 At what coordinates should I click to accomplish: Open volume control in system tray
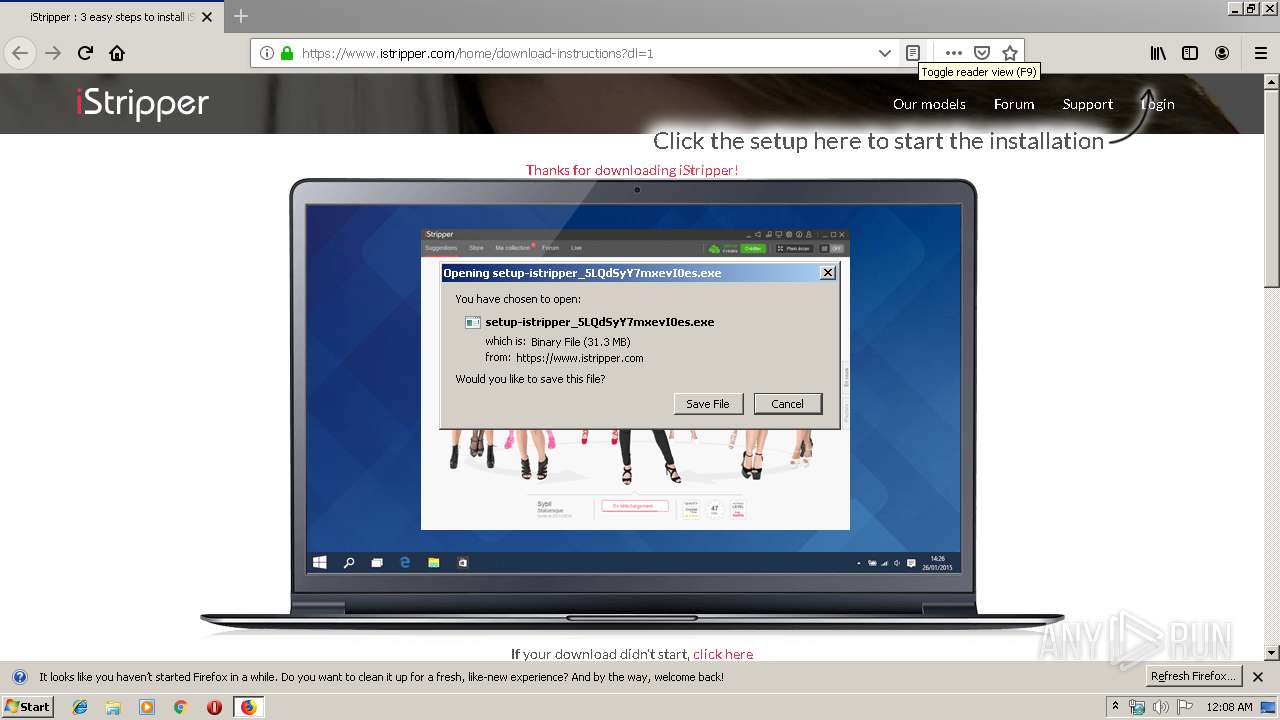tap(1161, 707)
